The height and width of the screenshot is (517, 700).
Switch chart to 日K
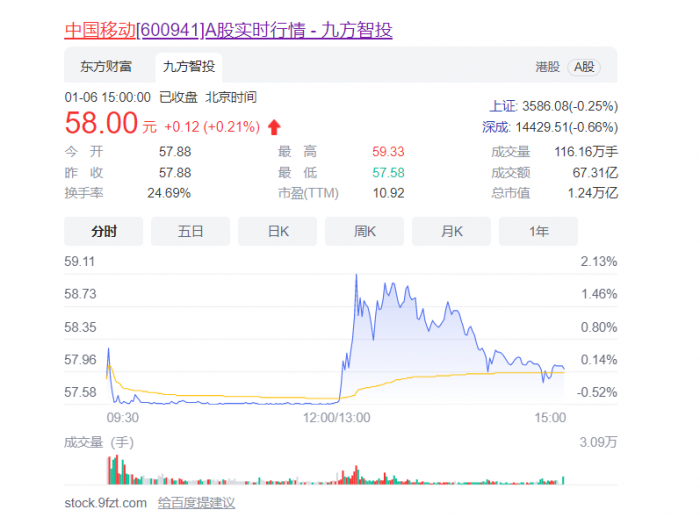coord(278,231)
